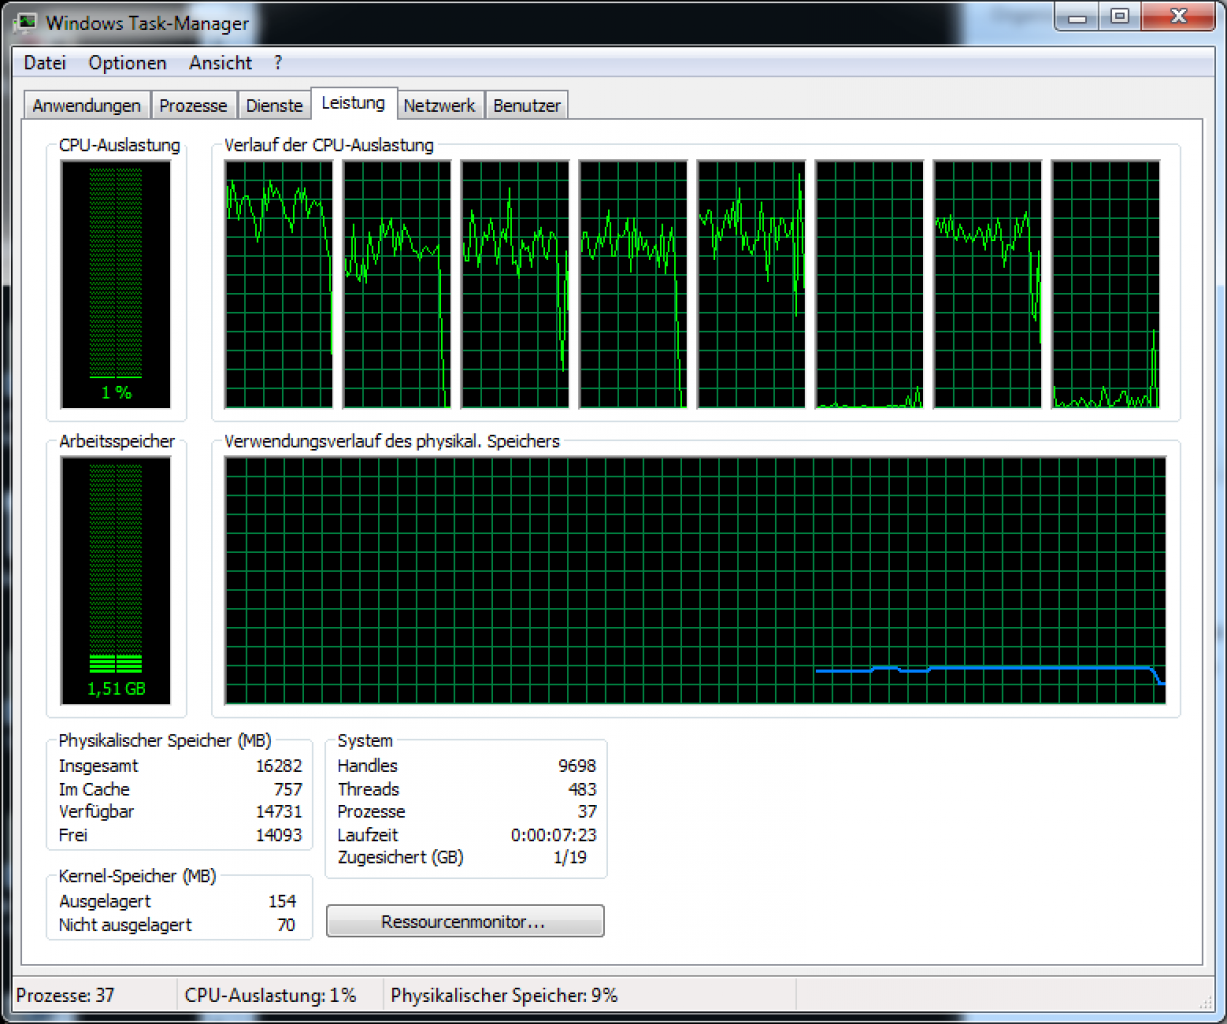Switch to the Anwendungen tab
This screenshot has height=1024, width=1227.
click(x=87, y=105)
